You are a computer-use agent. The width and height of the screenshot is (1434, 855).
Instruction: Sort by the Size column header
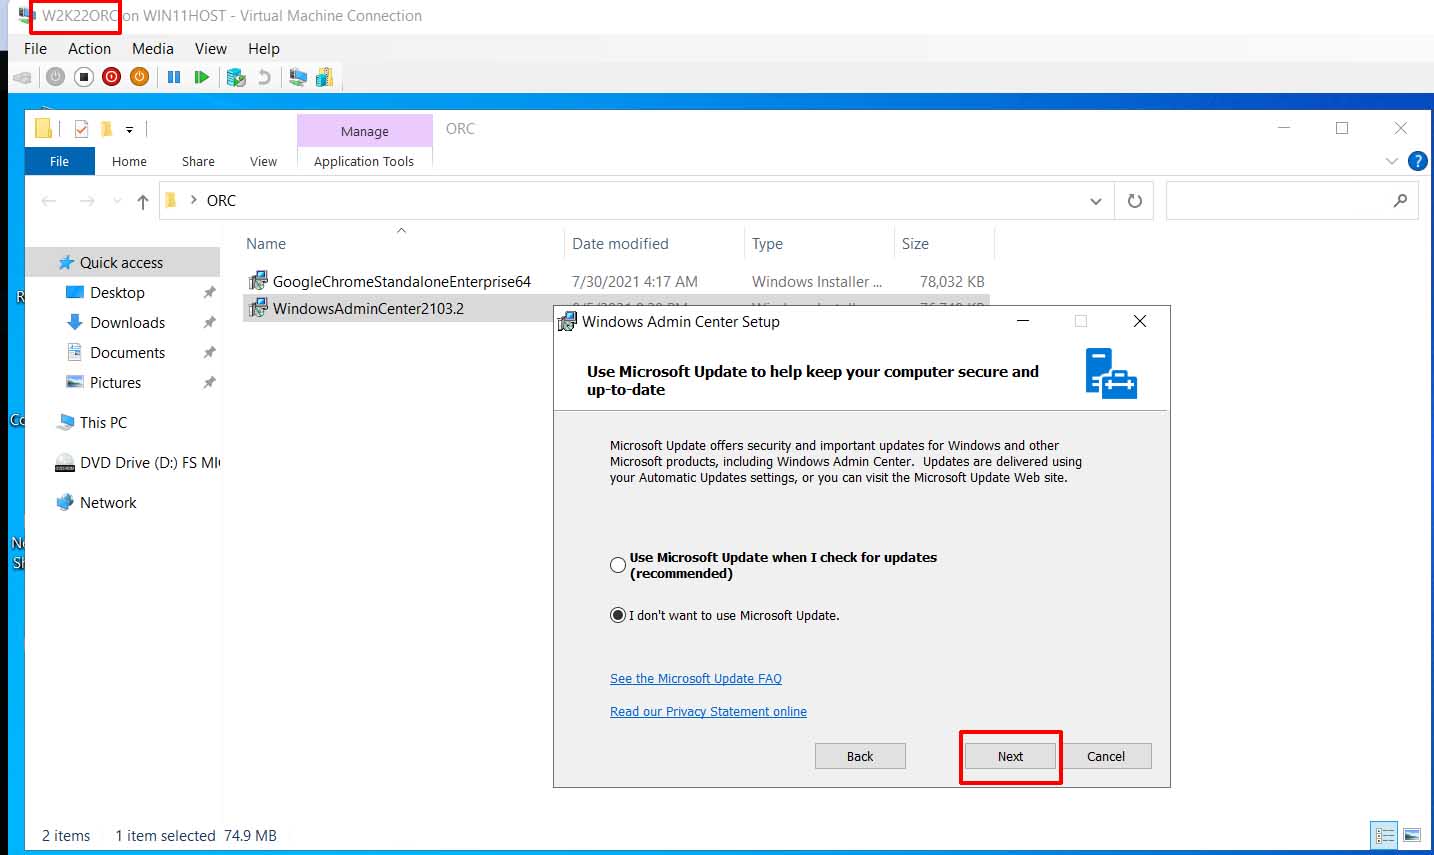coord(944,243)
